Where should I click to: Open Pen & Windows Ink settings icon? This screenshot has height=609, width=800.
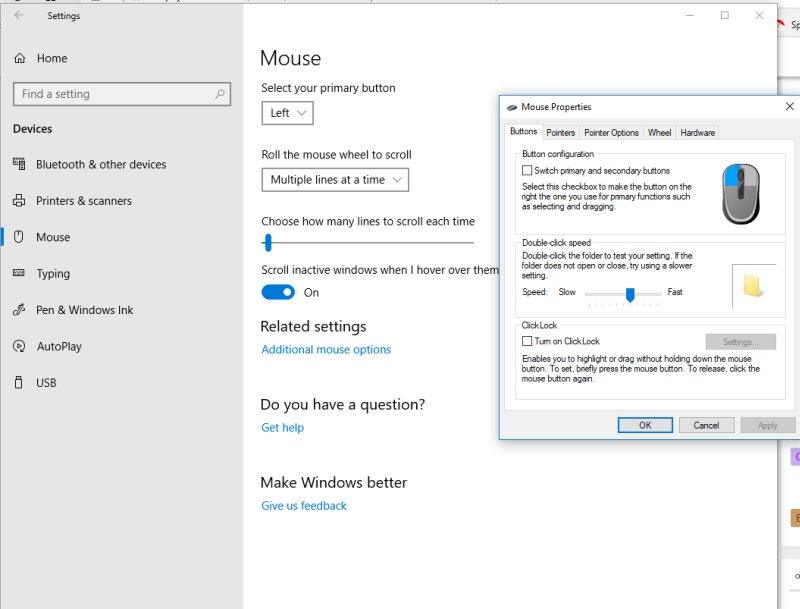(18, 310)
